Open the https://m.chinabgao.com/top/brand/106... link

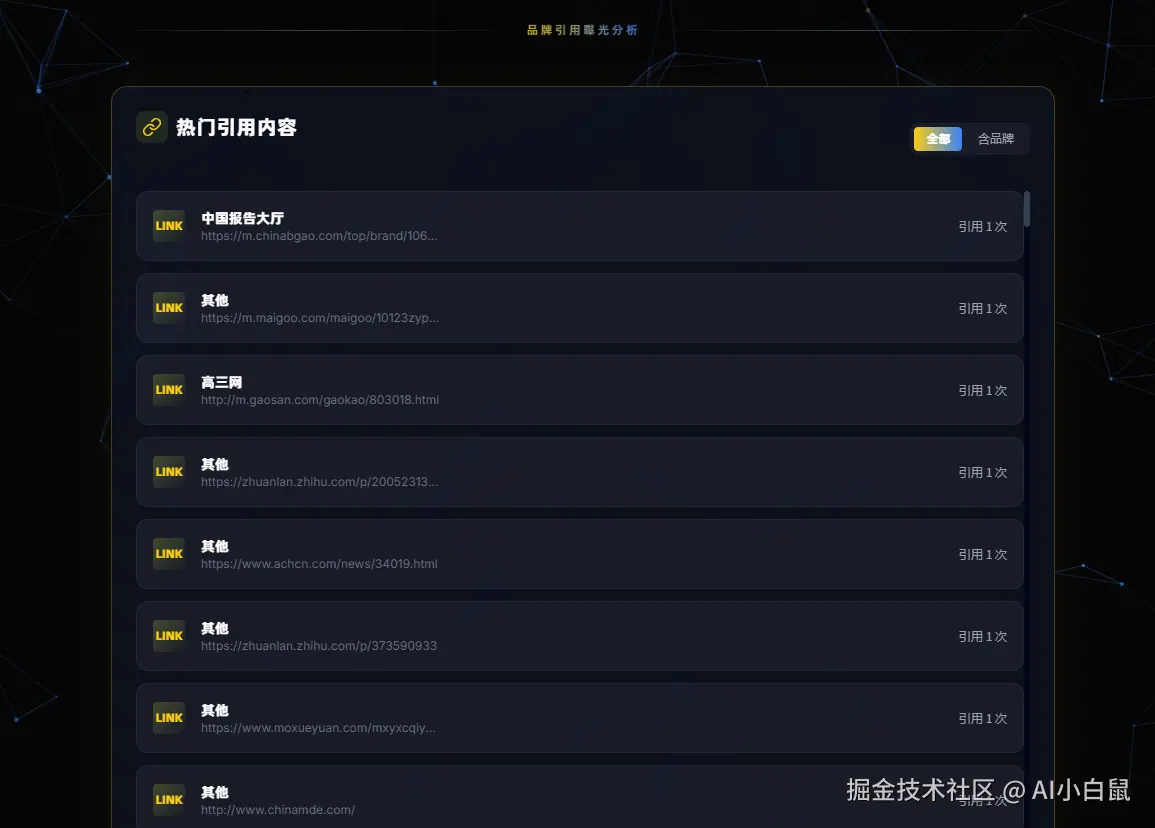click(x=319, y=236)
